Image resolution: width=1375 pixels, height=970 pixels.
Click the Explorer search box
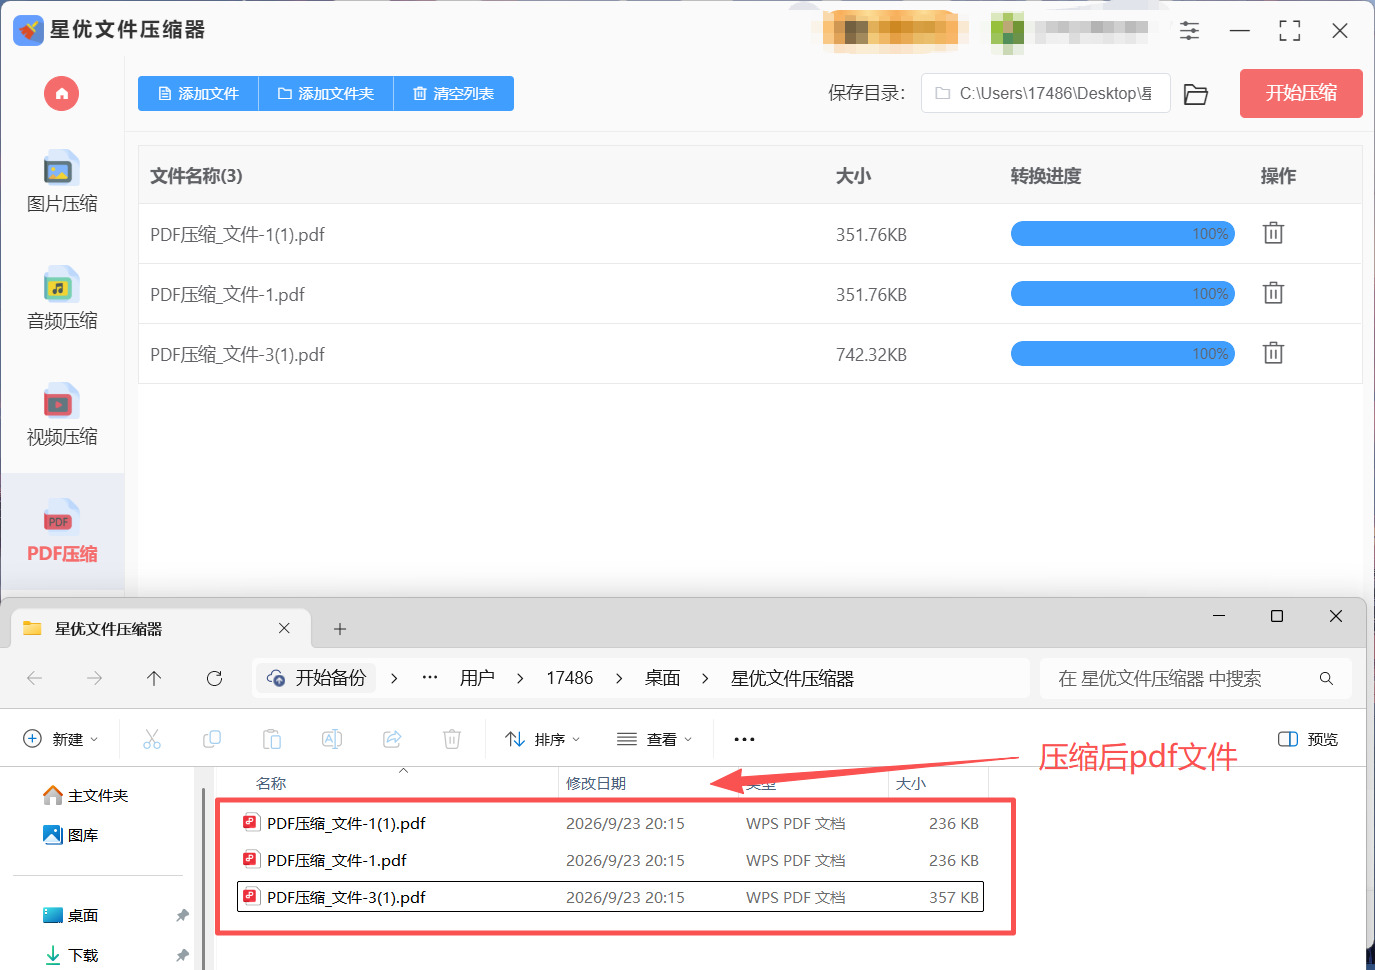(x=1196, y=678)
